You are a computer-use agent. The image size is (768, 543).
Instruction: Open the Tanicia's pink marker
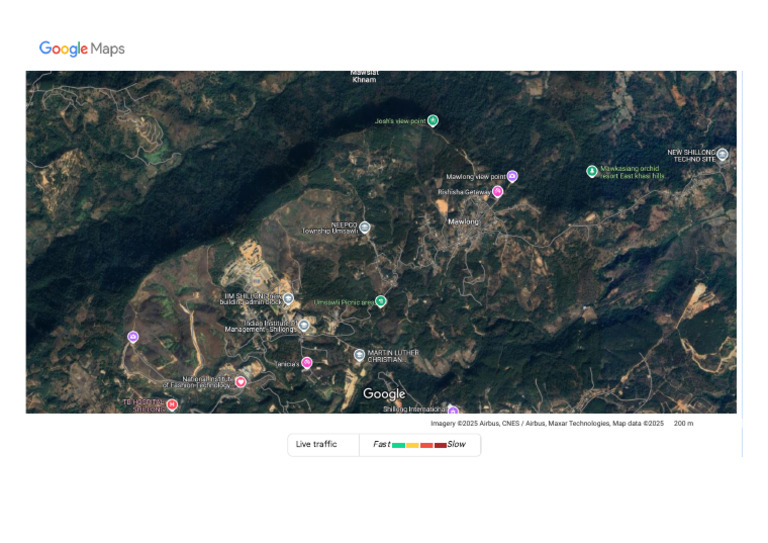click(x=307, y=363)
